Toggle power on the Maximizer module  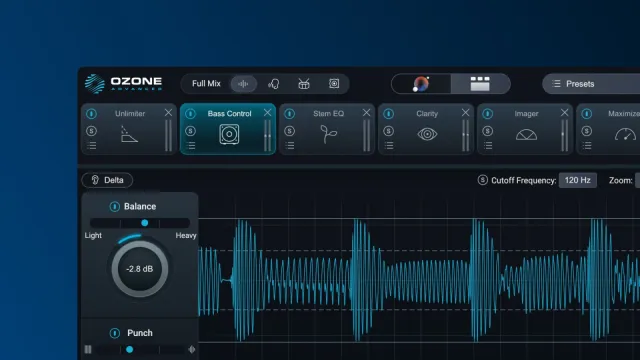[587, 113]
